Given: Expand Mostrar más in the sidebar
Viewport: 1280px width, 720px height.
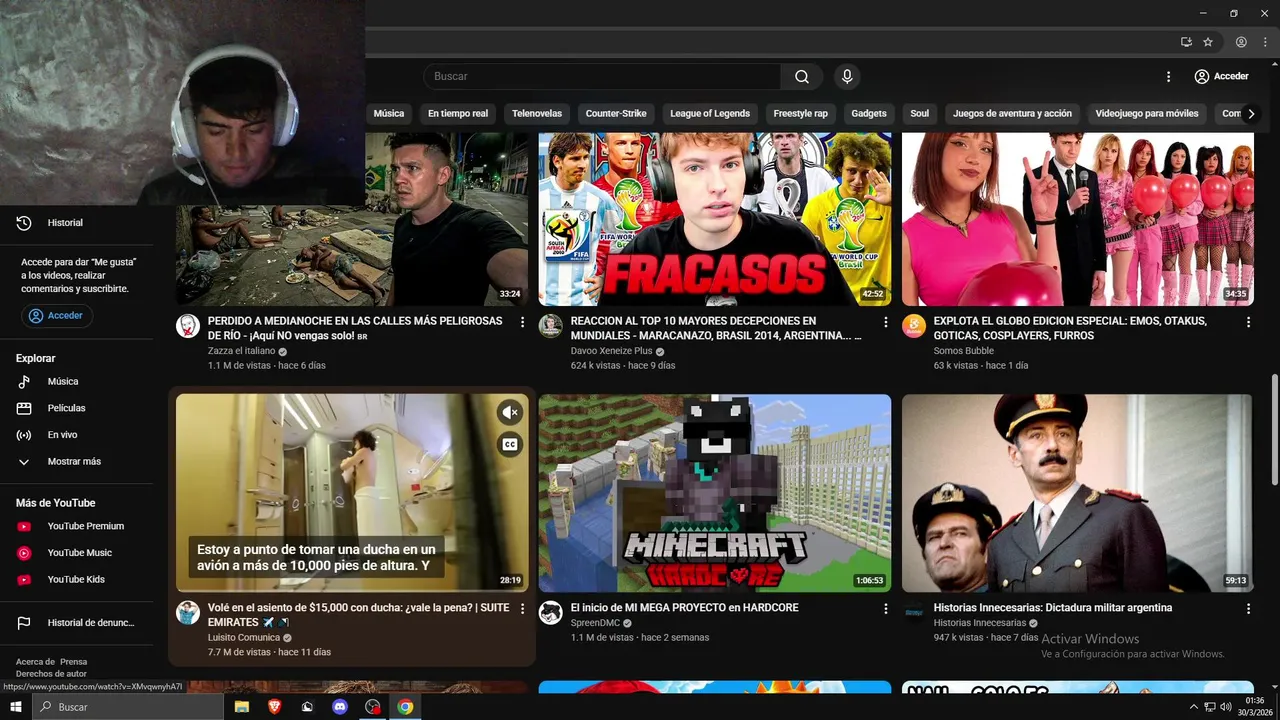Looking at the screenshot, I should point(76,462).
